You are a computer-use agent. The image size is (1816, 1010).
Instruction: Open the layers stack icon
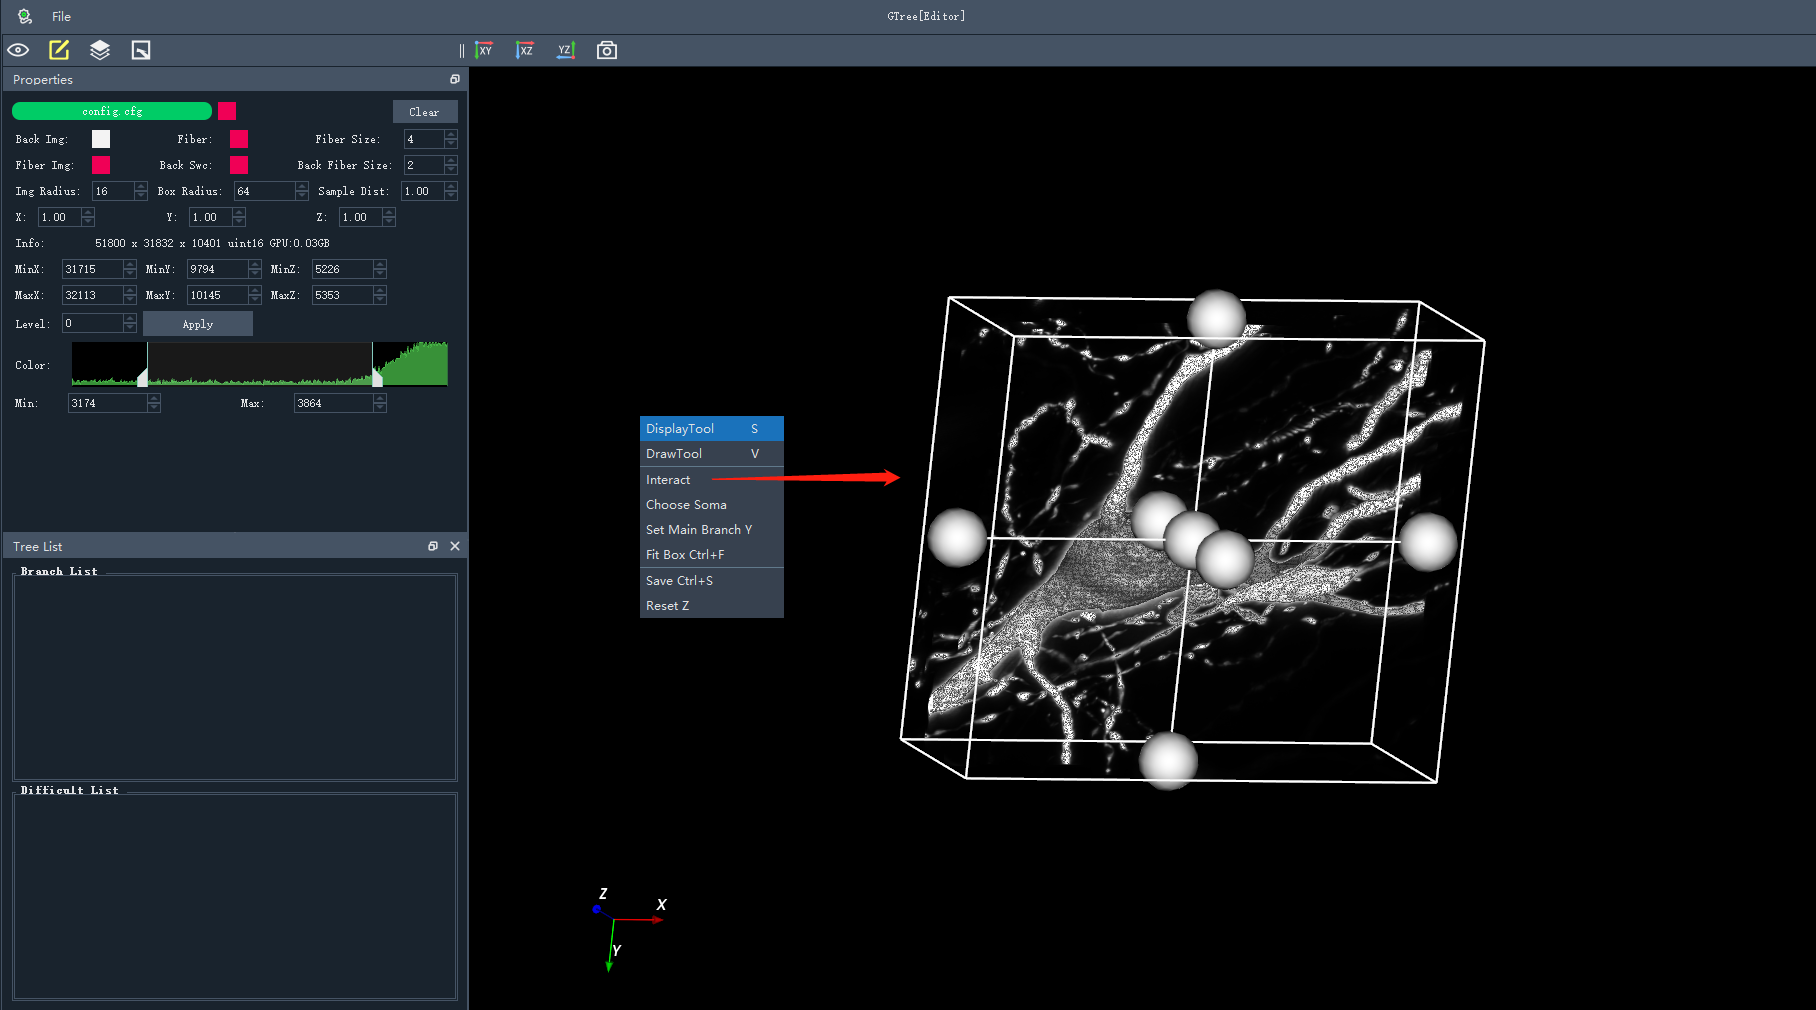100,50
